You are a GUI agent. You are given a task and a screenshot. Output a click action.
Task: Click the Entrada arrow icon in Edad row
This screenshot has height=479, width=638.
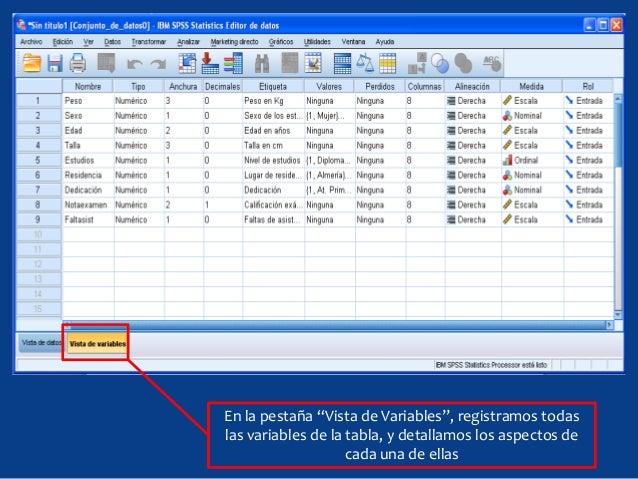point(569,130)
